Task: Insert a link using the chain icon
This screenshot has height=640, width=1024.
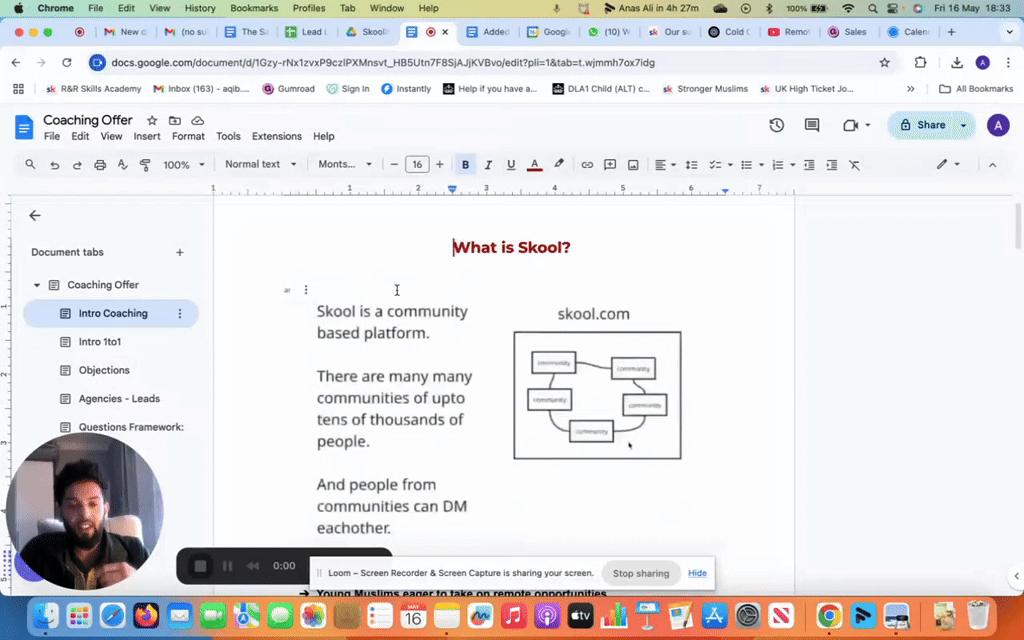Action: point(587,165)
